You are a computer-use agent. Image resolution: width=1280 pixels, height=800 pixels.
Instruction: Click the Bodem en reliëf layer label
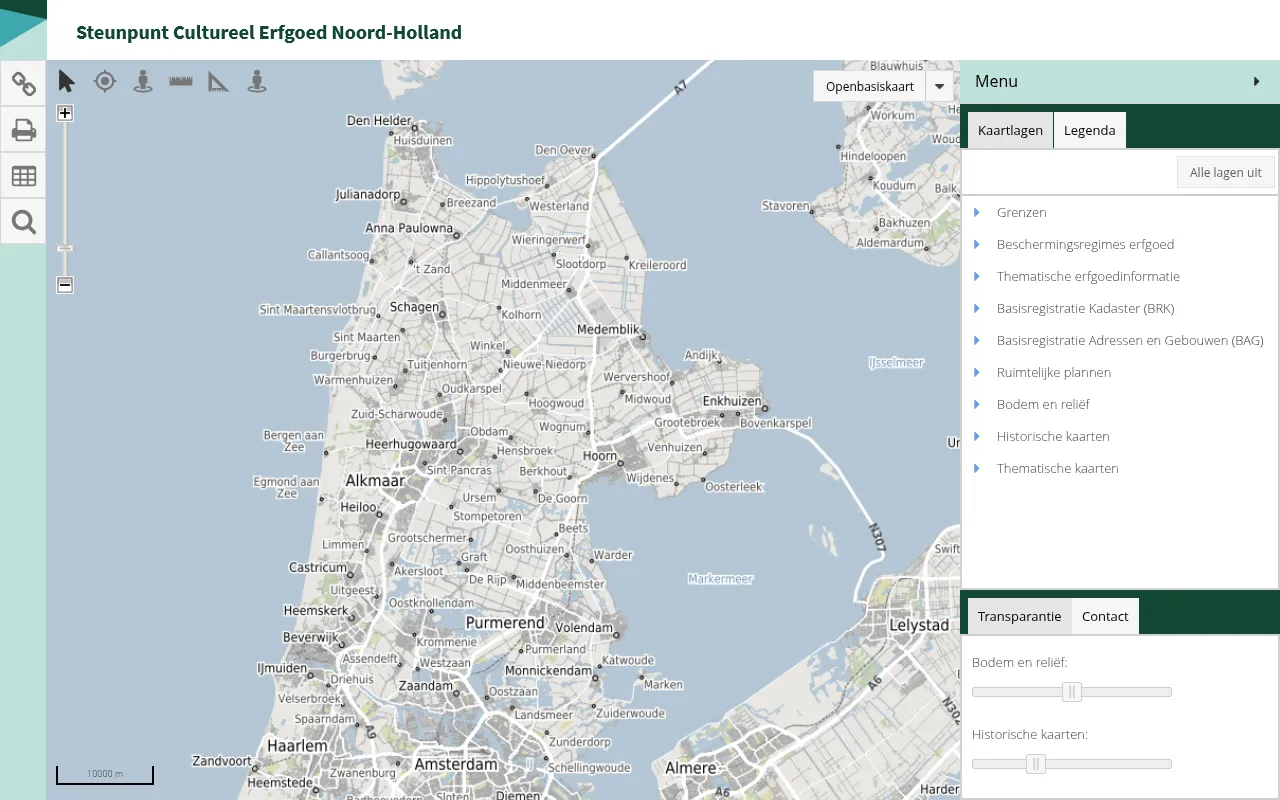click(x=1043, y=404)
